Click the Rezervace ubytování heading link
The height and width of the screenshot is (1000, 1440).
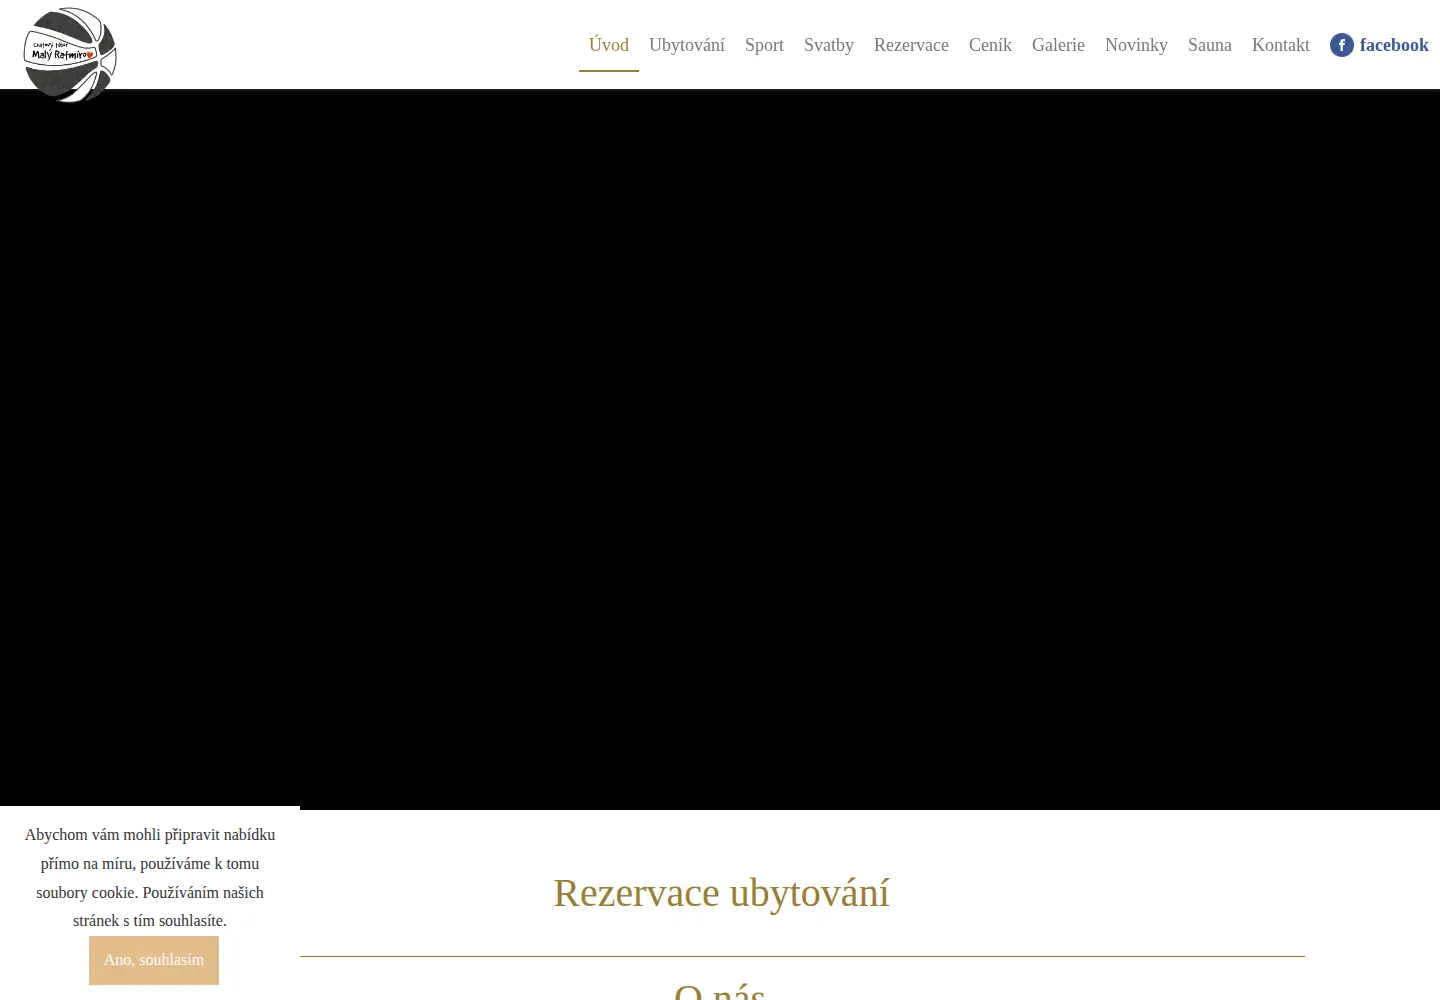[721, 893]
